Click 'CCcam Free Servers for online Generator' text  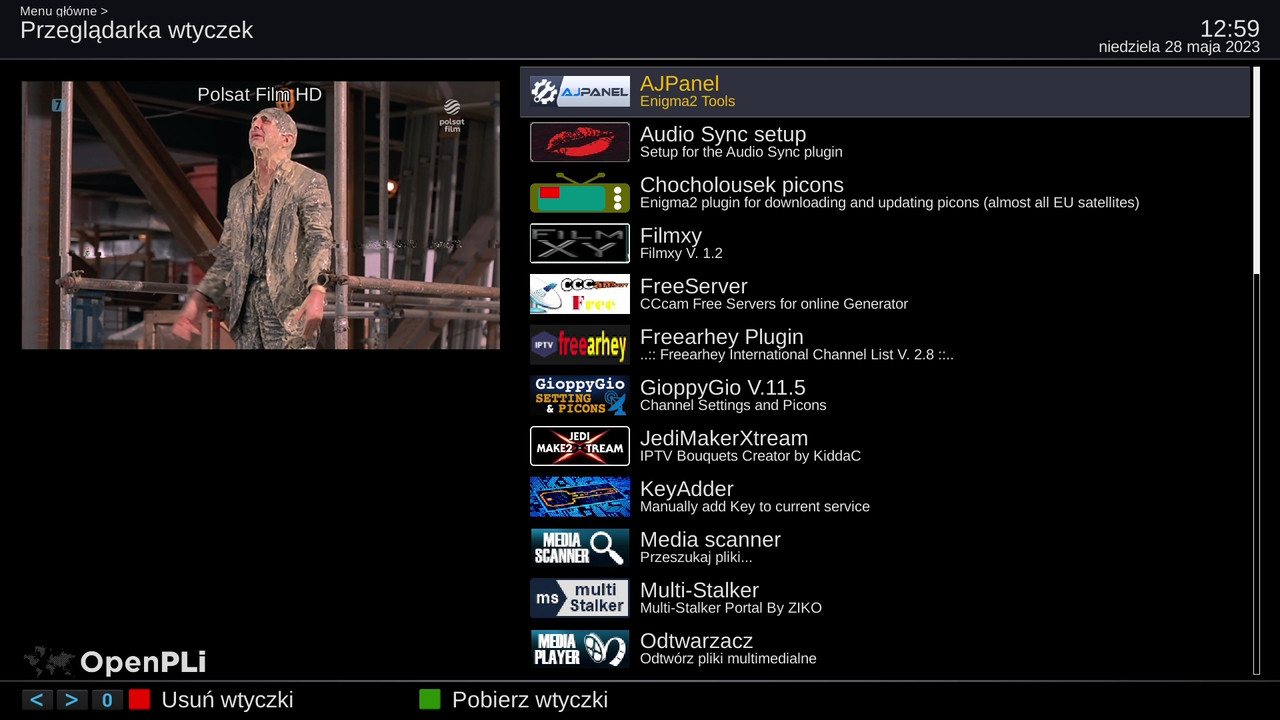(774, 304)
